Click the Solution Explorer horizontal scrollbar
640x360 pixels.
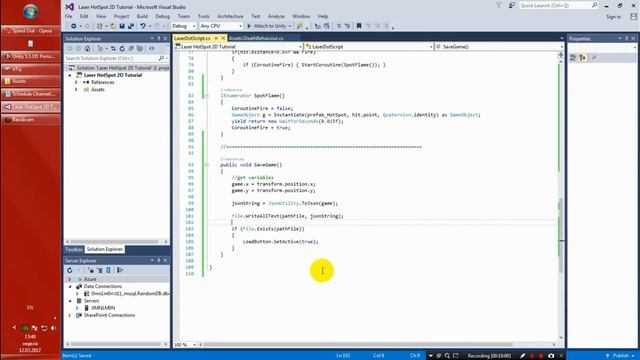pyautogui.click(x=117, y=242)
